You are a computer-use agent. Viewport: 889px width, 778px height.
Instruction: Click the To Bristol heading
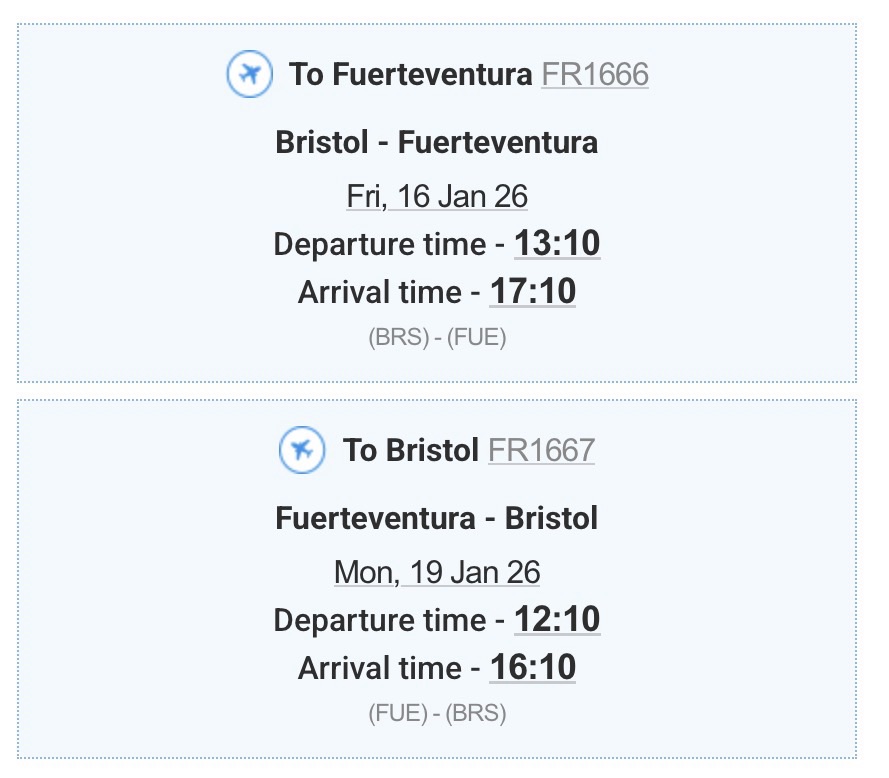click(x=411, y=450)
